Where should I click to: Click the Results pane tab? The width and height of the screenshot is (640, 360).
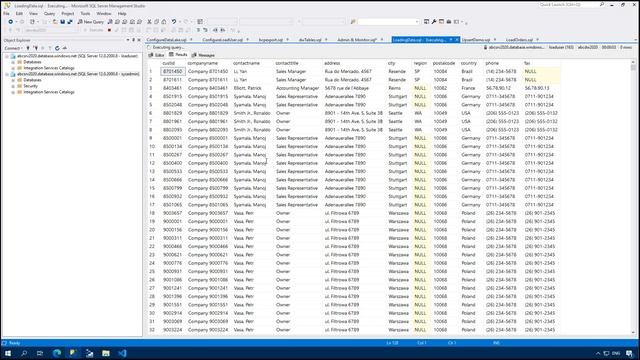tap(178, 55)
